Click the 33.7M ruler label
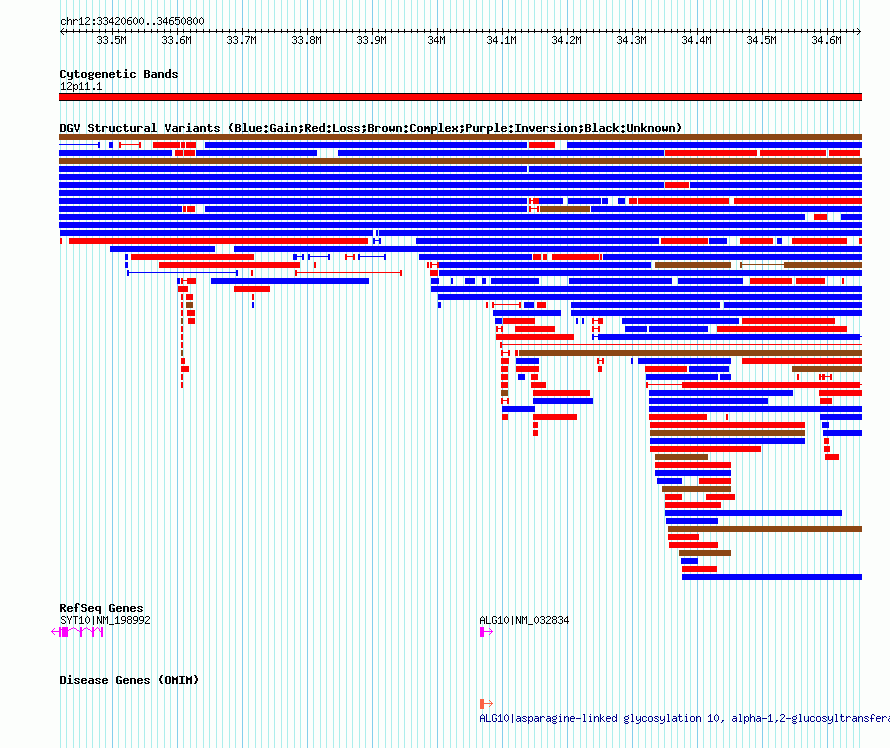The width and height of the screenshot is (890, 748). 241,40
